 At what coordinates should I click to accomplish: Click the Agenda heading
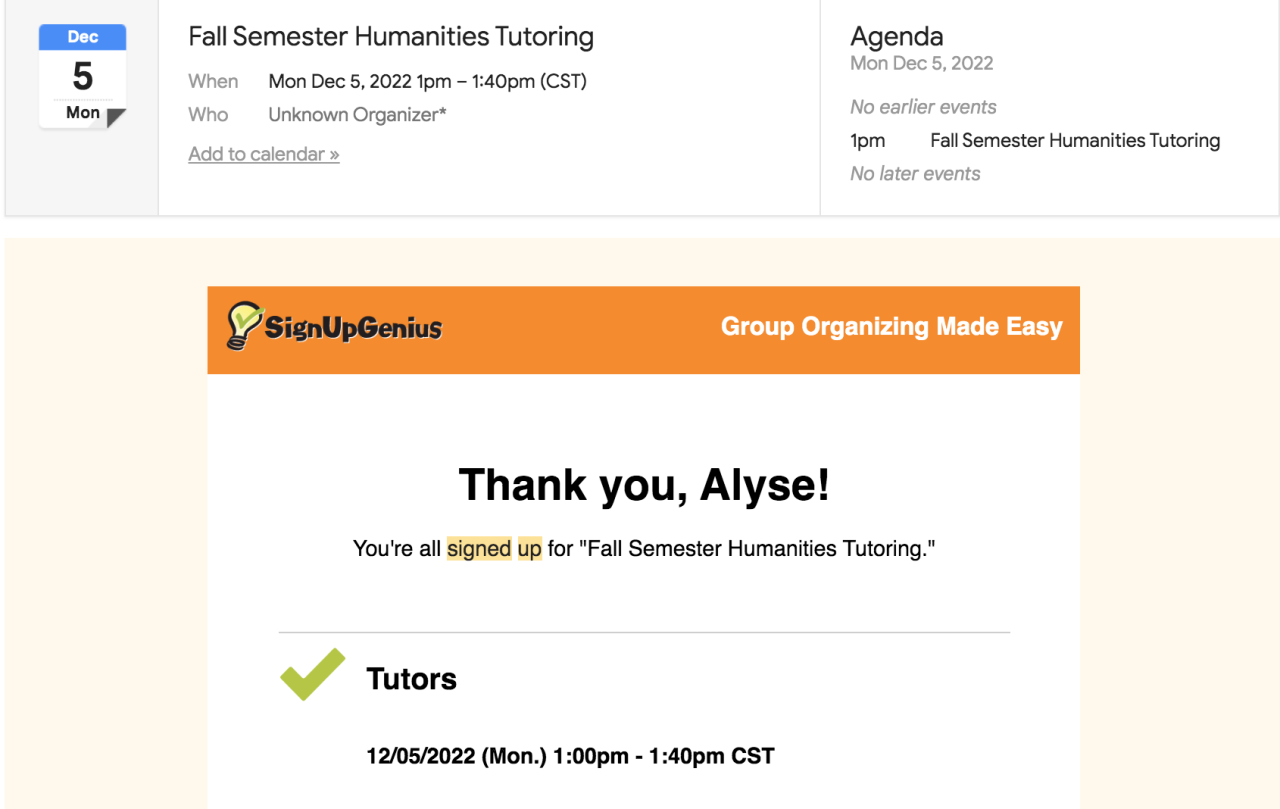[896, 37]
